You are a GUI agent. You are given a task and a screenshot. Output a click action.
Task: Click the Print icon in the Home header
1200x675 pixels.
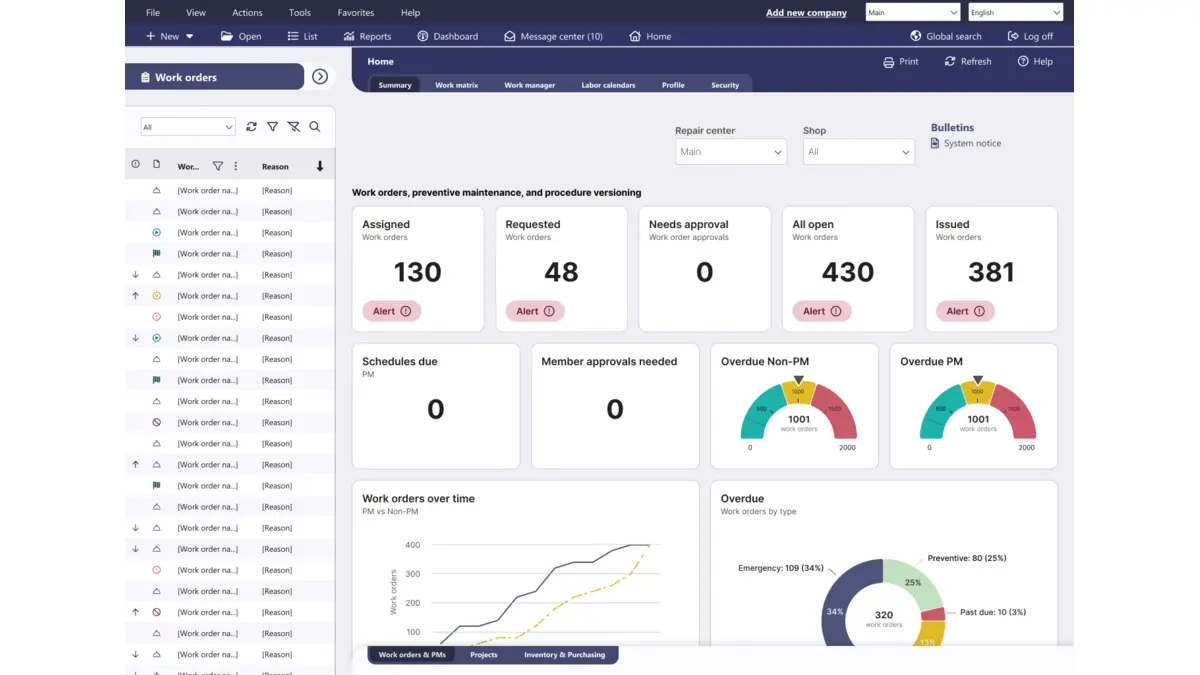click(889, 62)
